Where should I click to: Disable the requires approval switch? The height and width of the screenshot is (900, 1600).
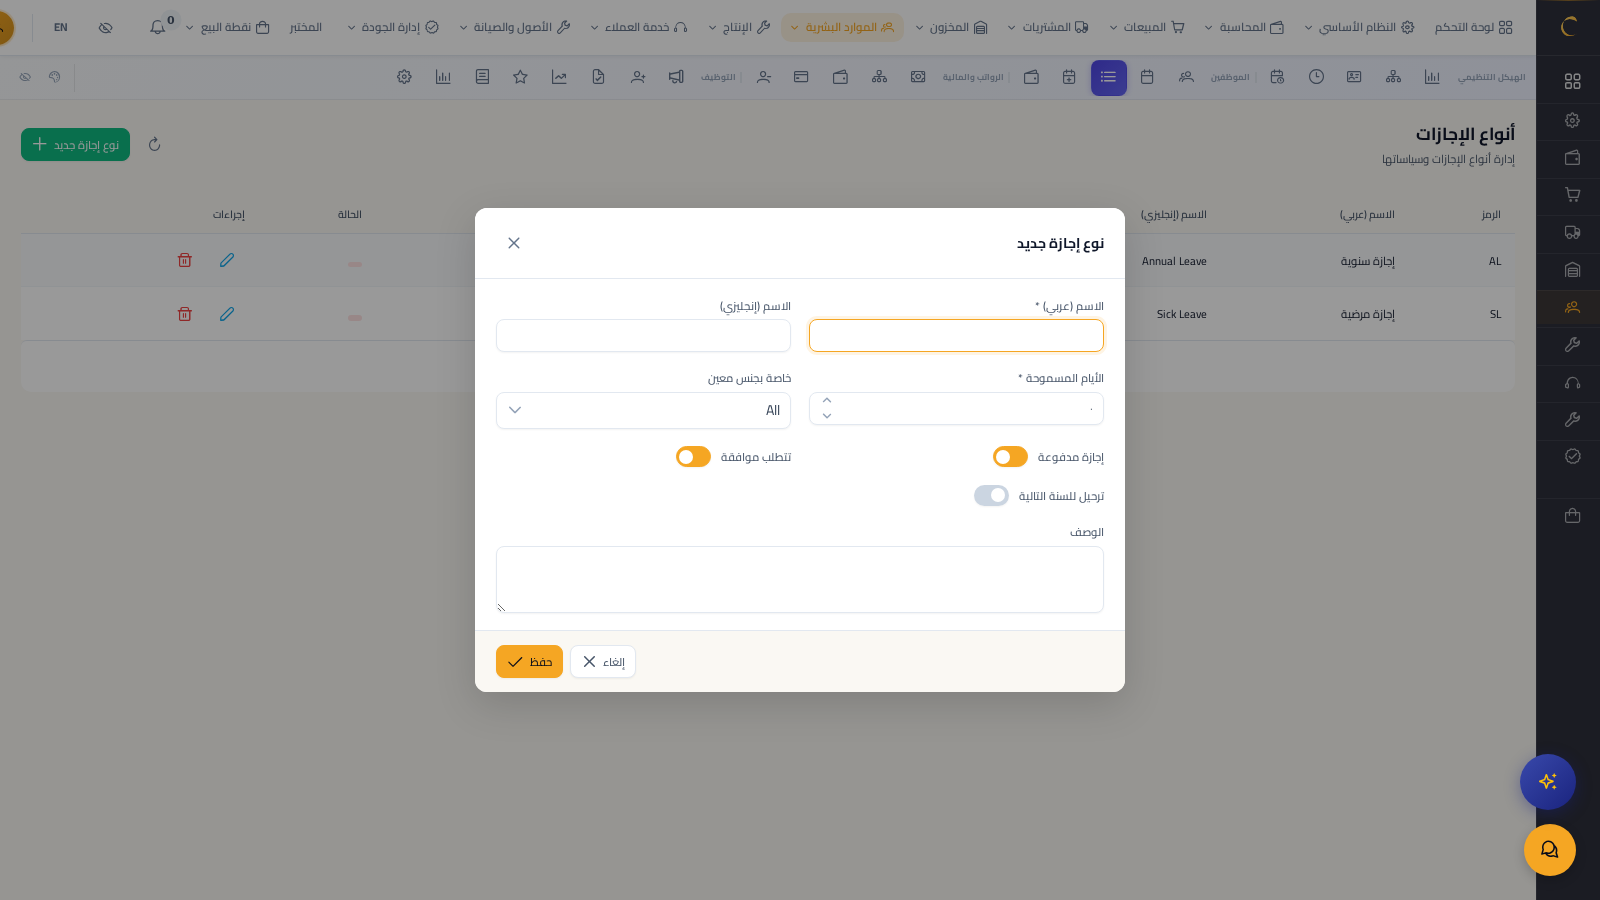coord(693,457)
